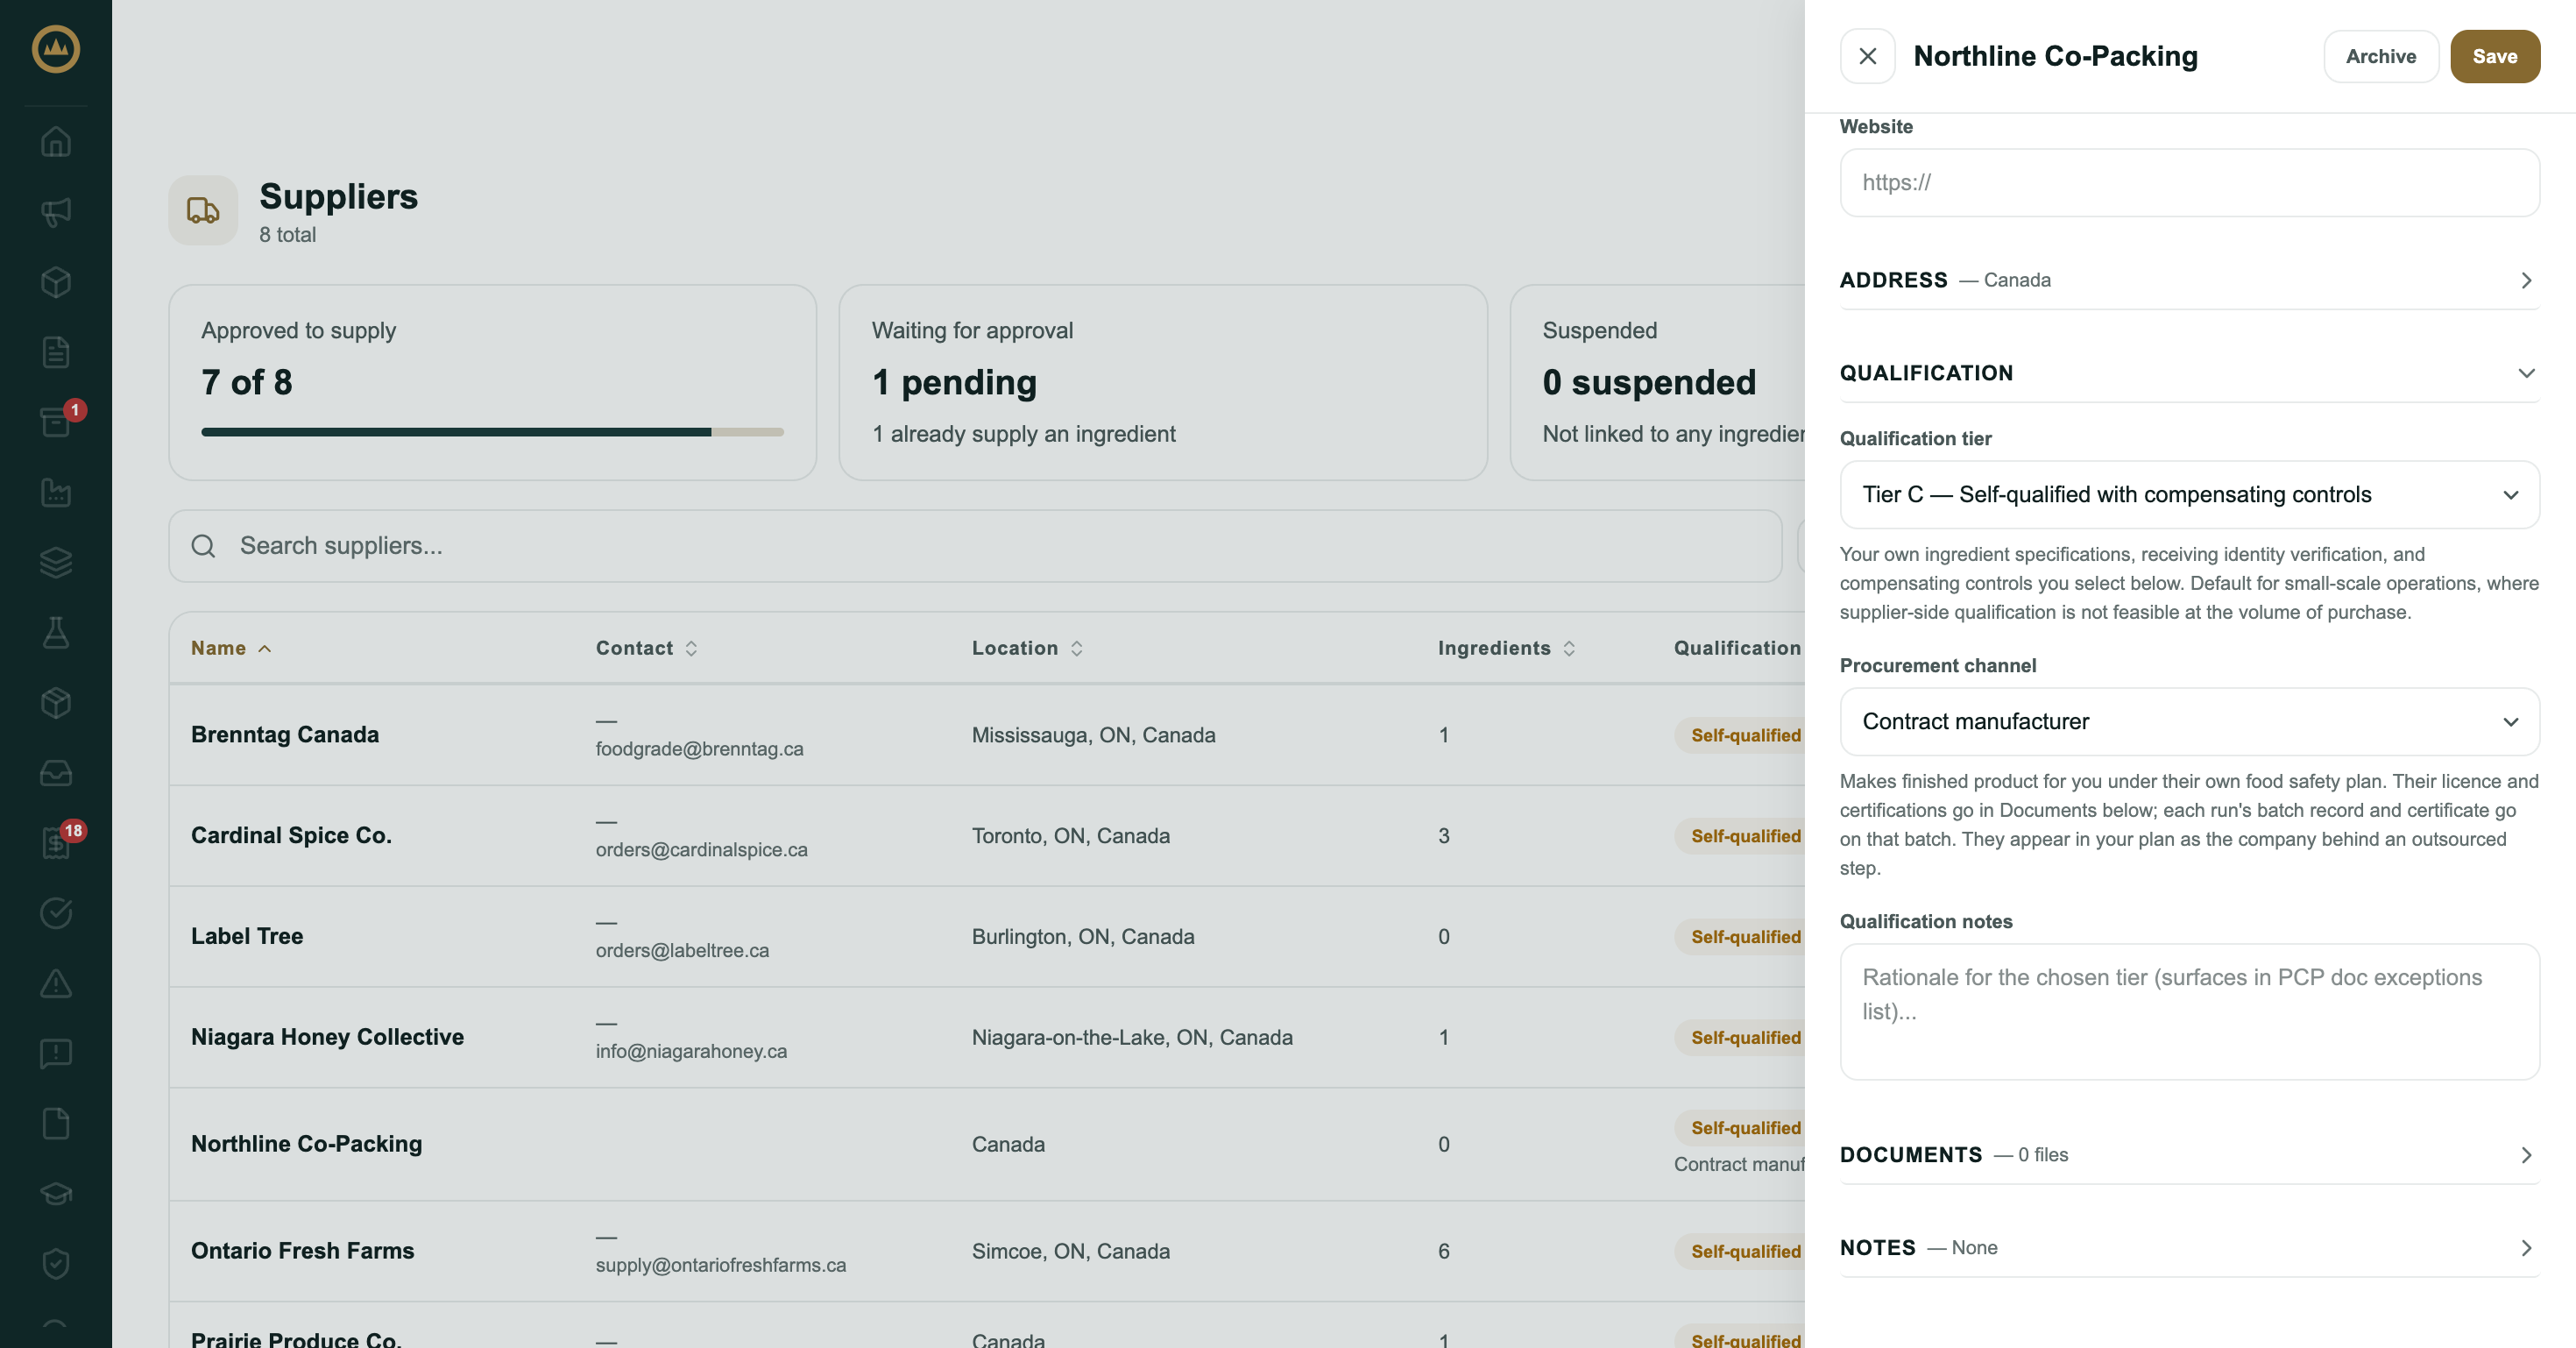Open the graduation cap training icon
The image size is (2576, 1348).
click(56, 1193)
